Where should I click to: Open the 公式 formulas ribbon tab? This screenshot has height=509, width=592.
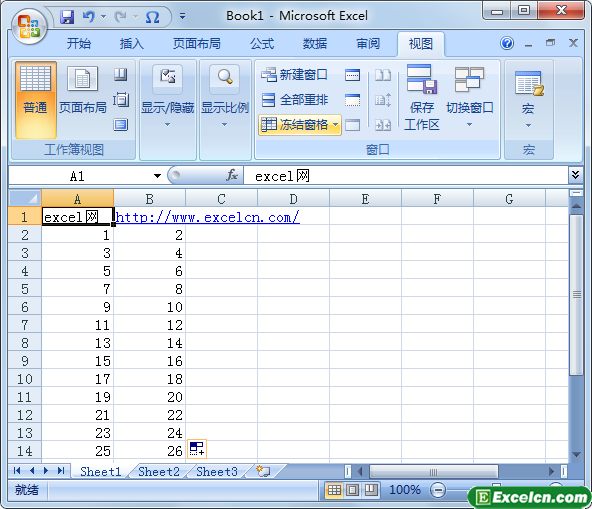click(x=262, y=44)
